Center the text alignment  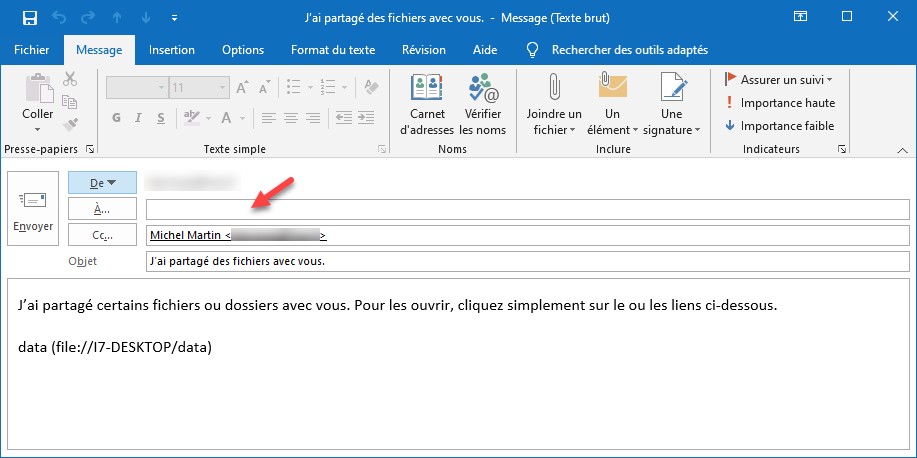(291, 118)
